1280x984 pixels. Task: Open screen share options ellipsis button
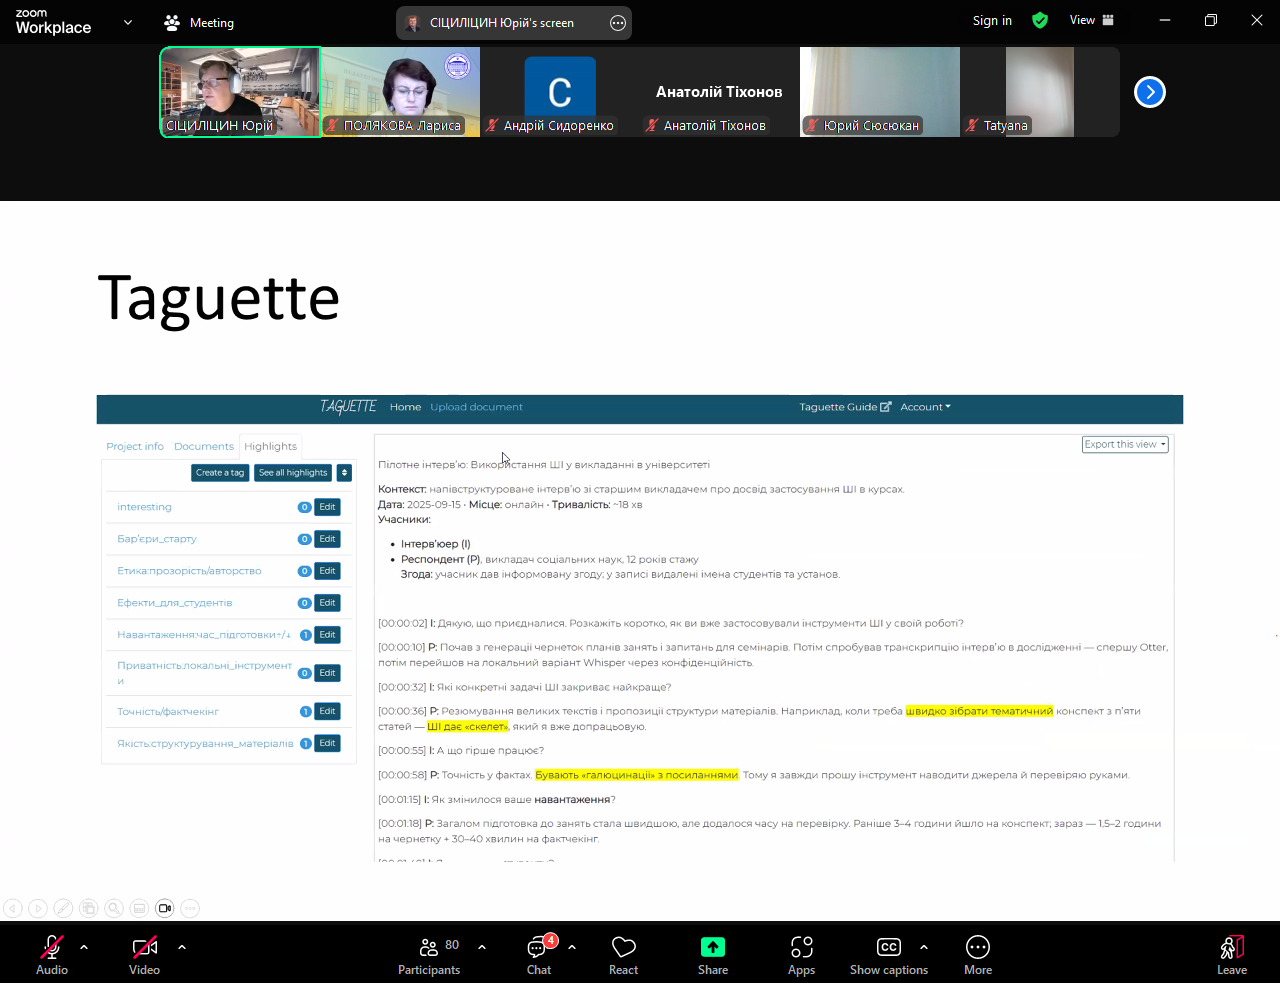pos(618,23)
